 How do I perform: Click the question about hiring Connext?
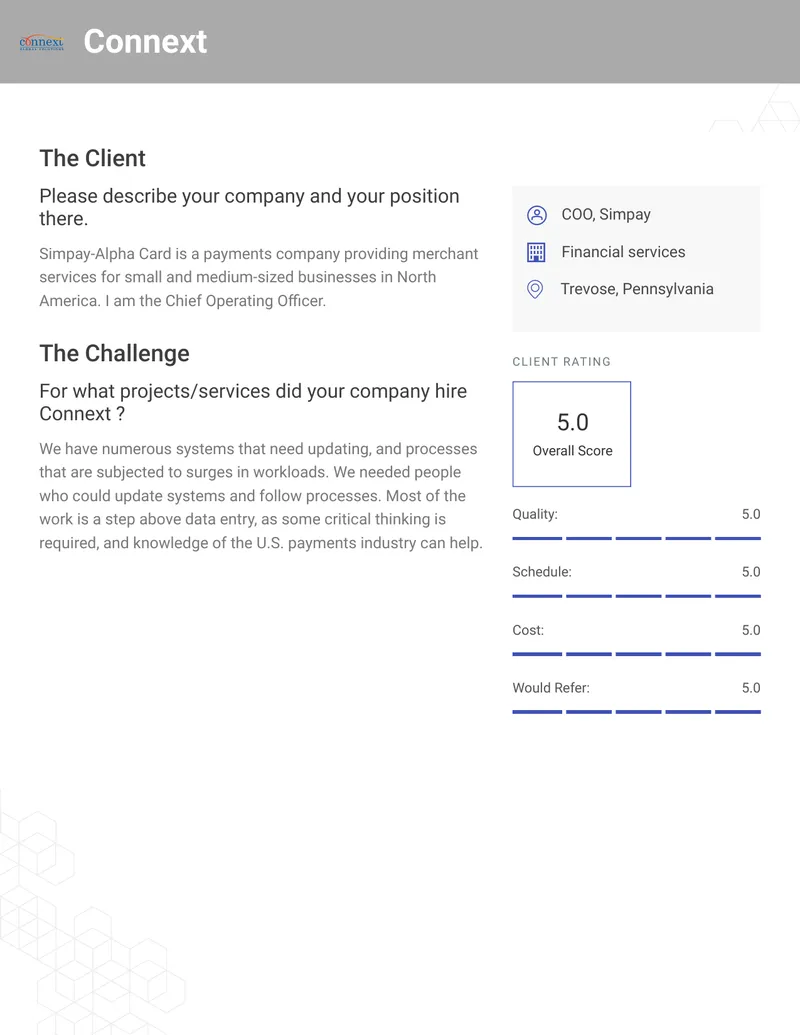(x=253, y=402)
